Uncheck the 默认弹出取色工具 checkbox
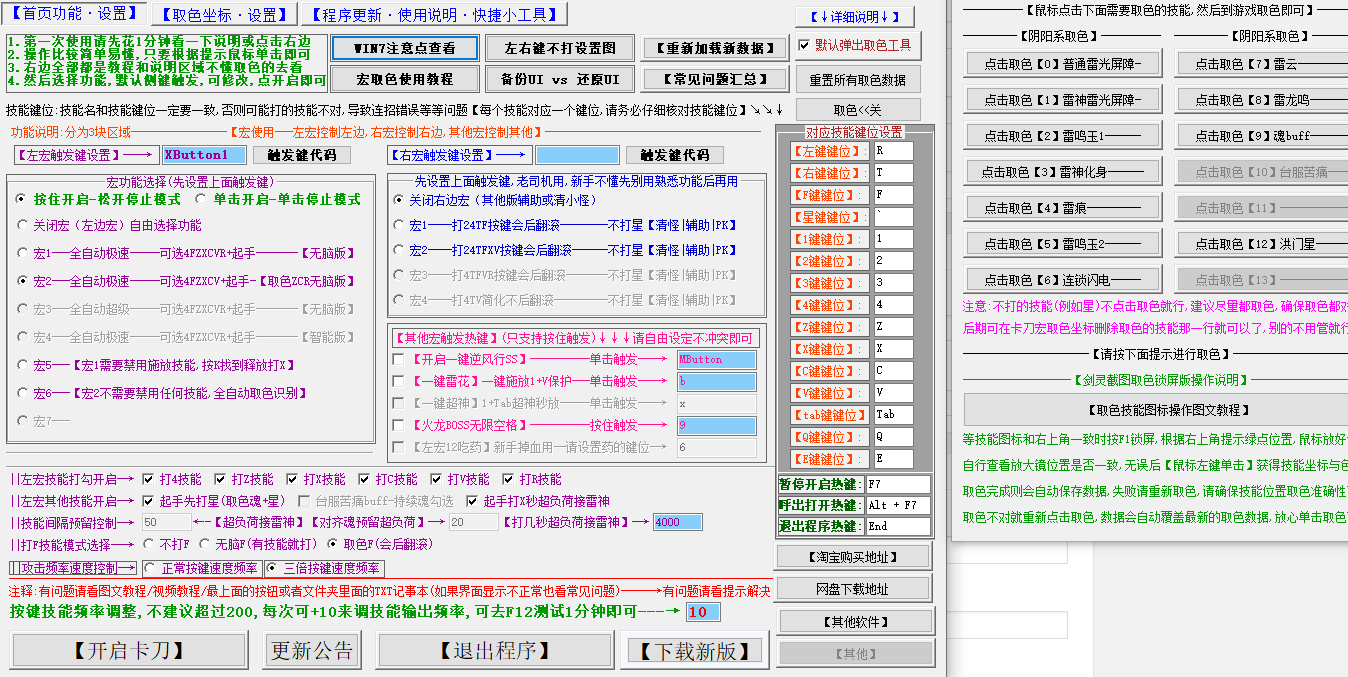 tap(805, 45)
